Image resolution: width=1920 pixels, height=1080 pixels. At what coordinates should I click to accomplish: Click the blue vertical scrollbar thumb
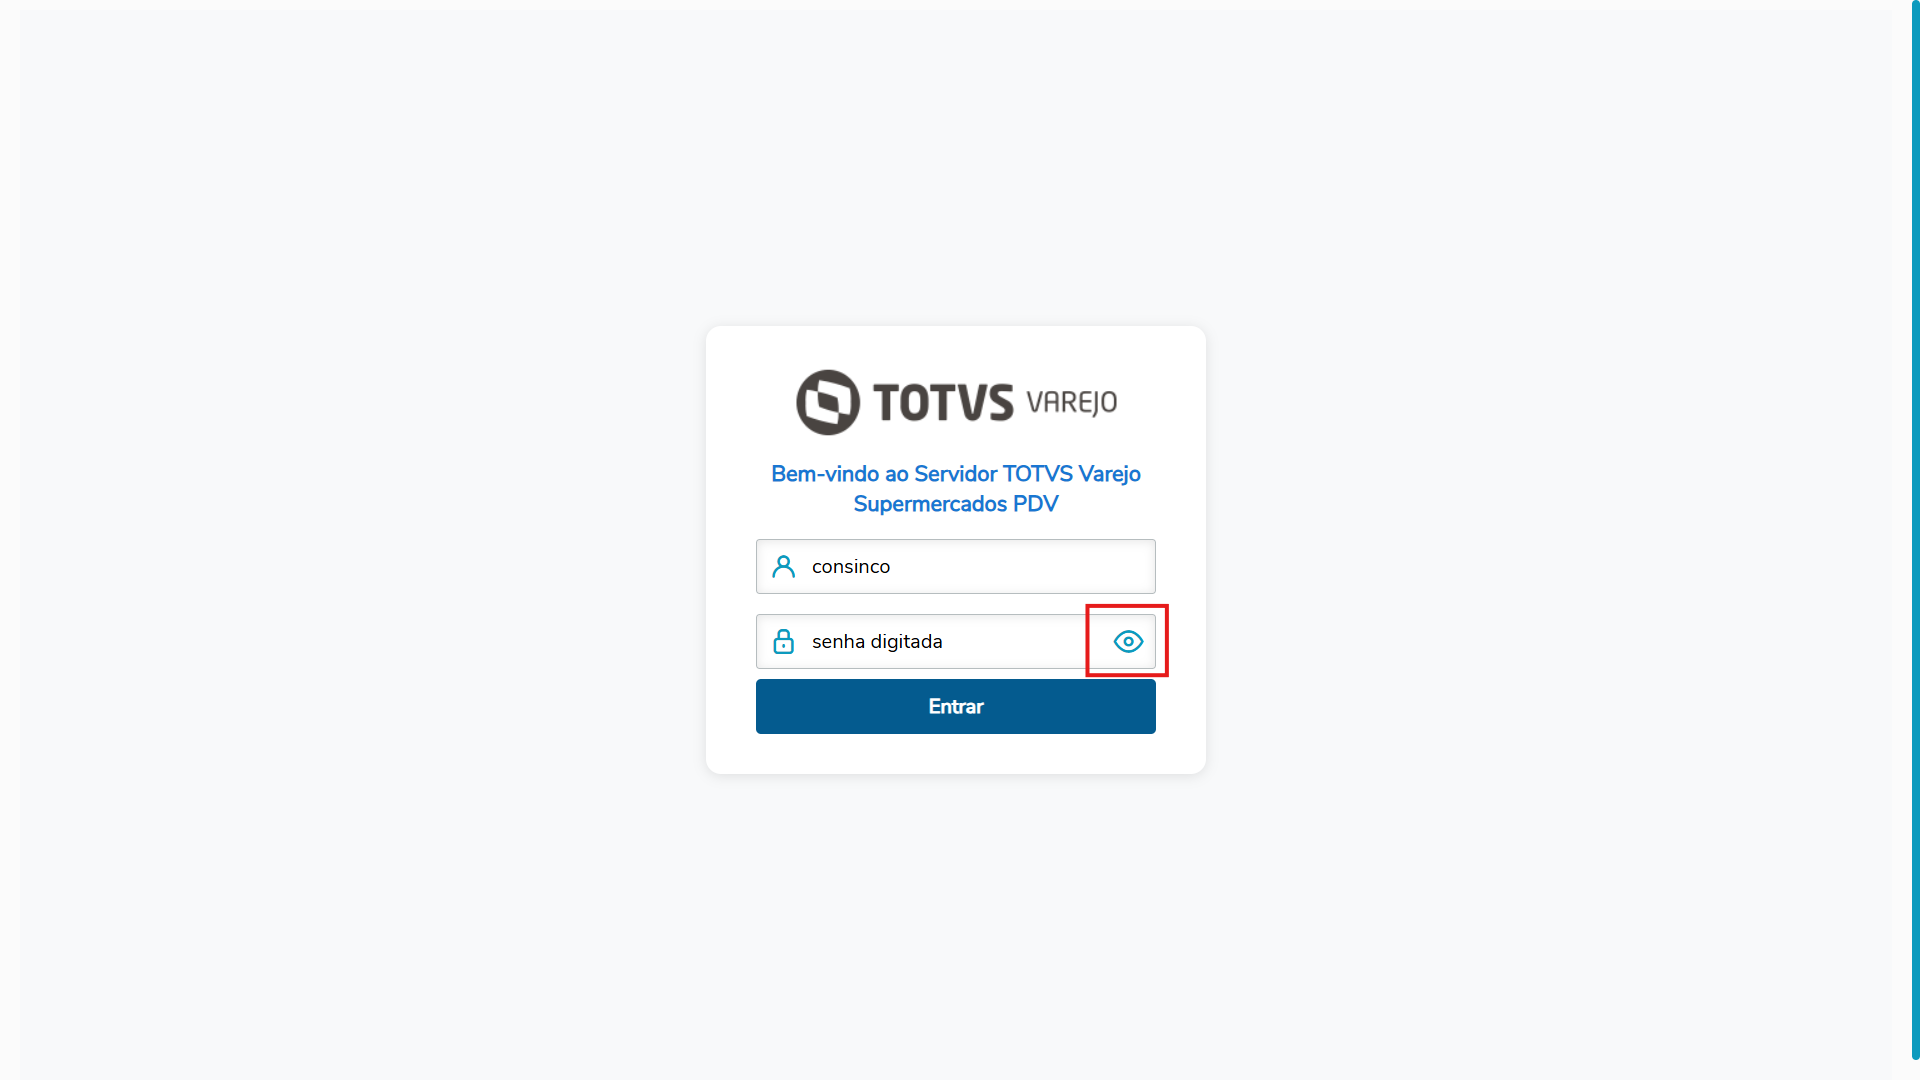[1915, 530]
